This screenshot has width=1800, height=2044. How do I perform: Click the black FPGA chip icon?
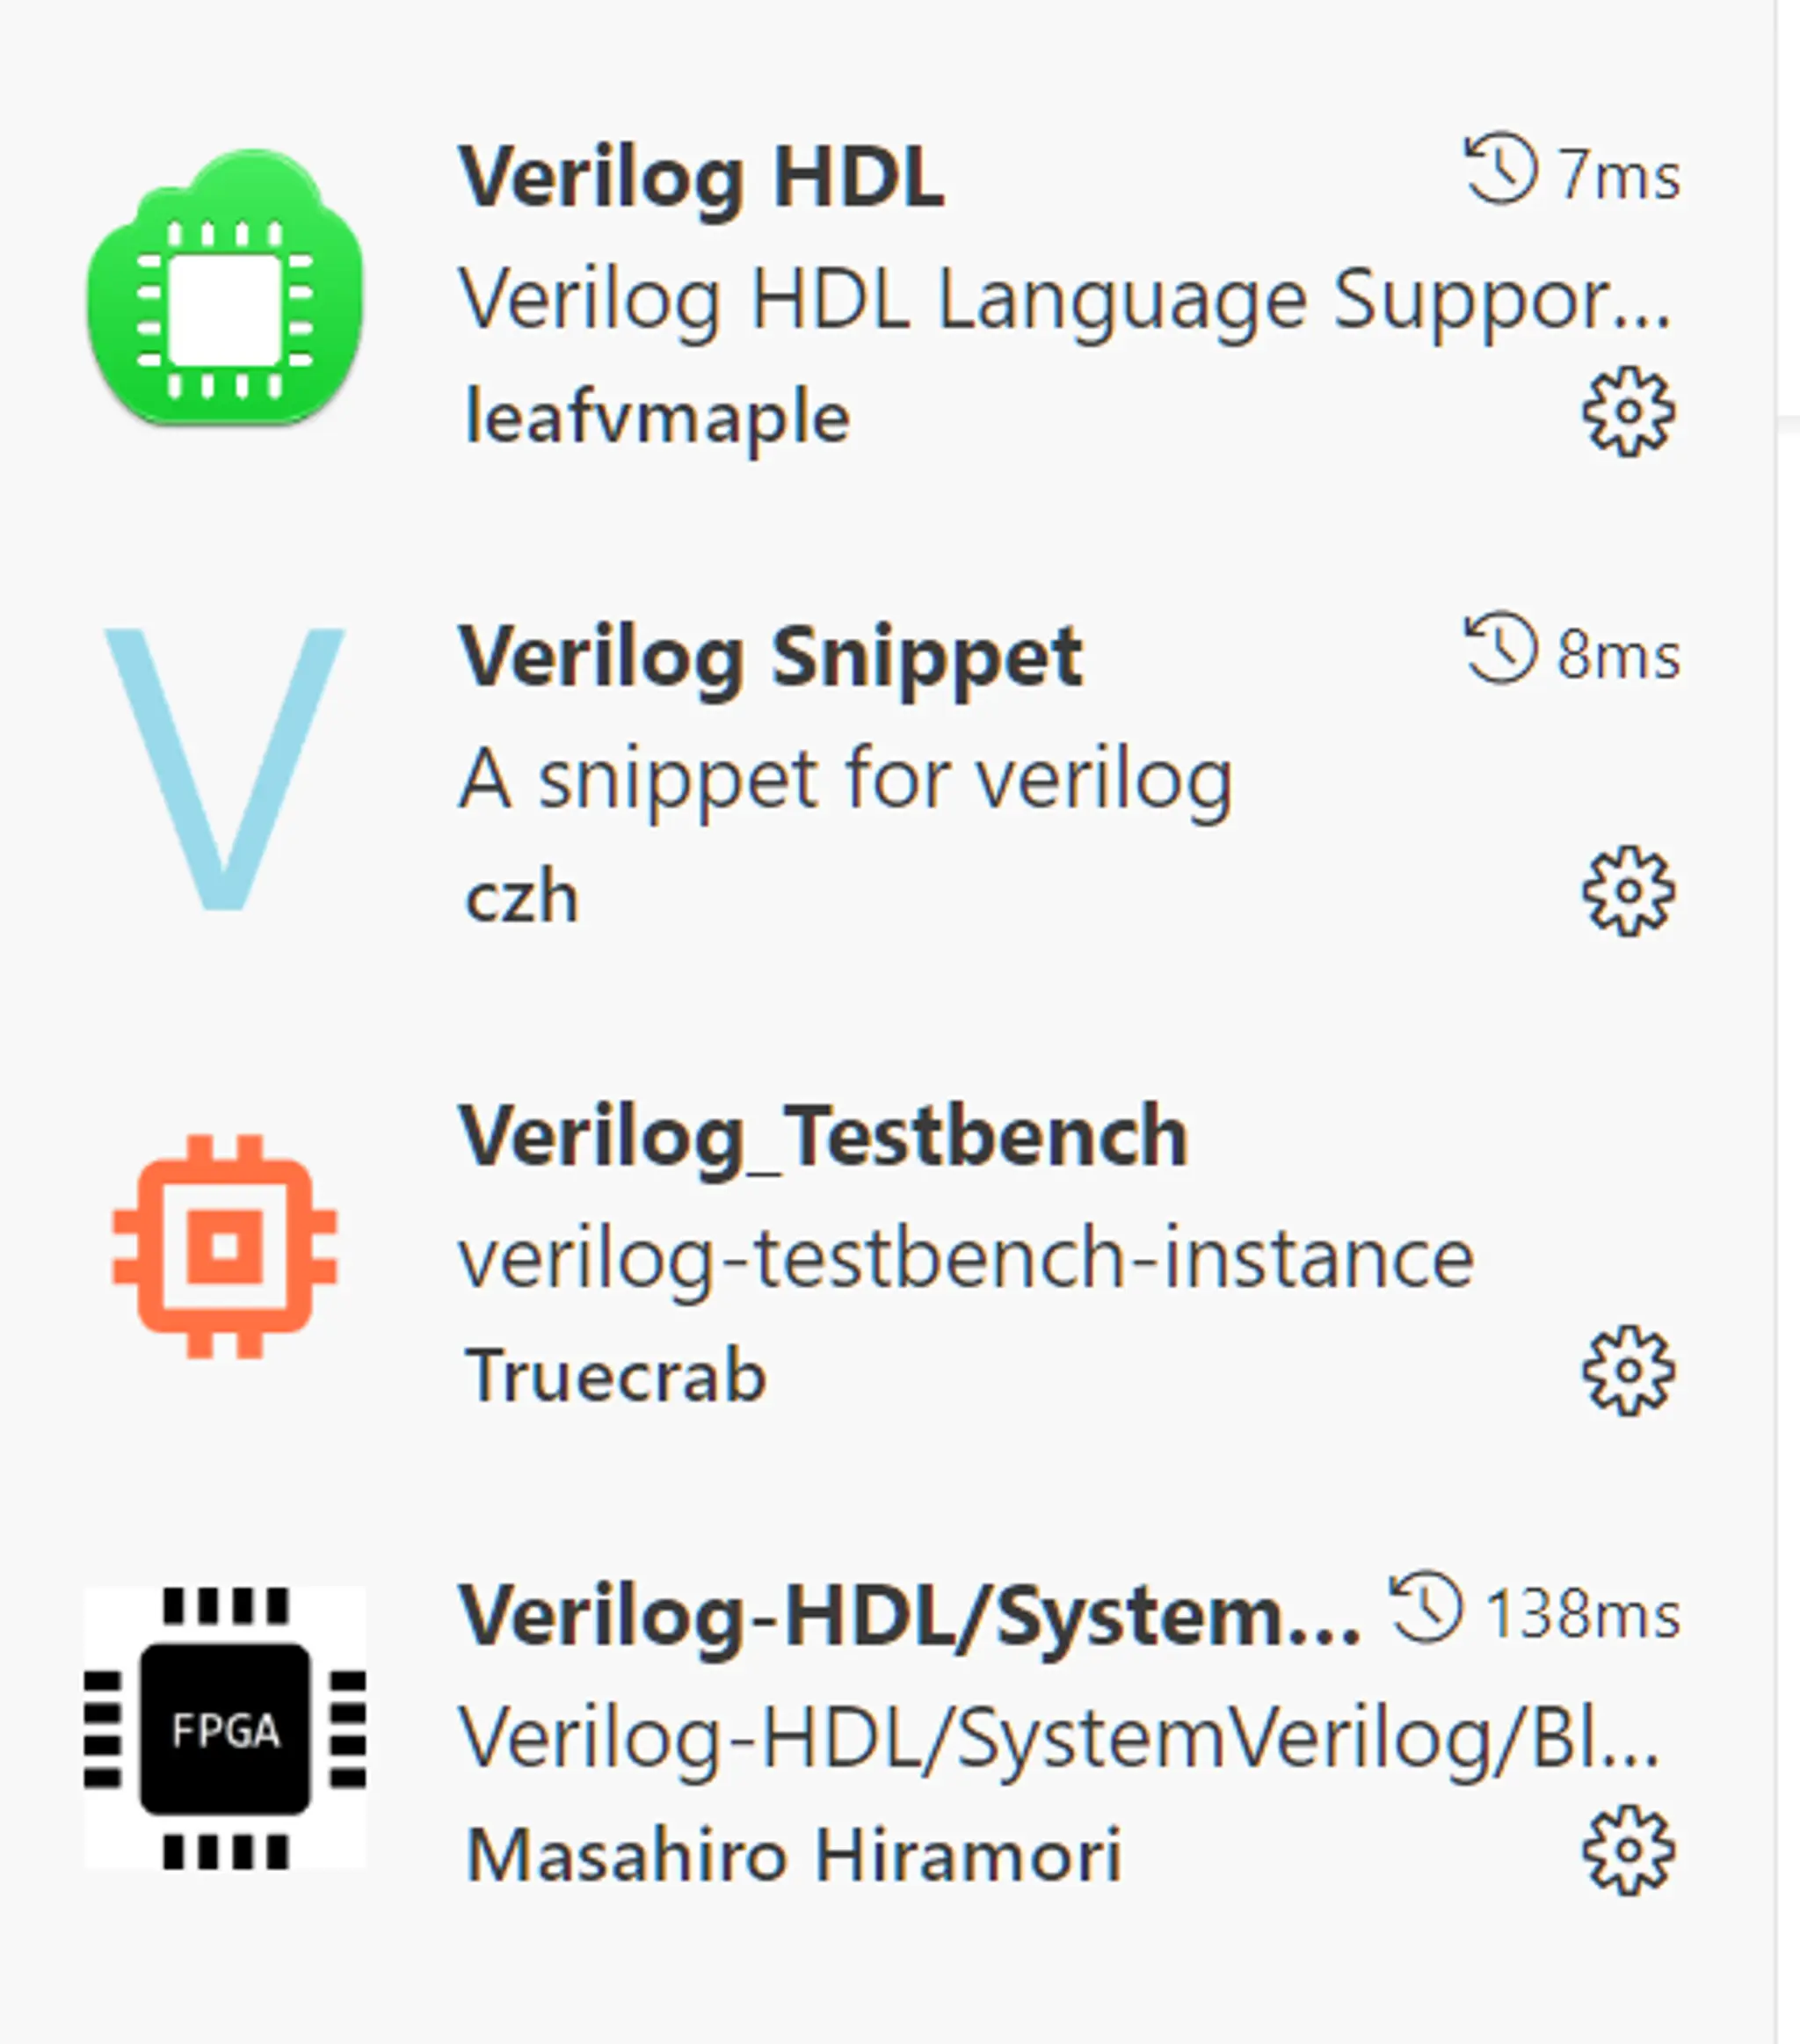[x=225, y=1727]
